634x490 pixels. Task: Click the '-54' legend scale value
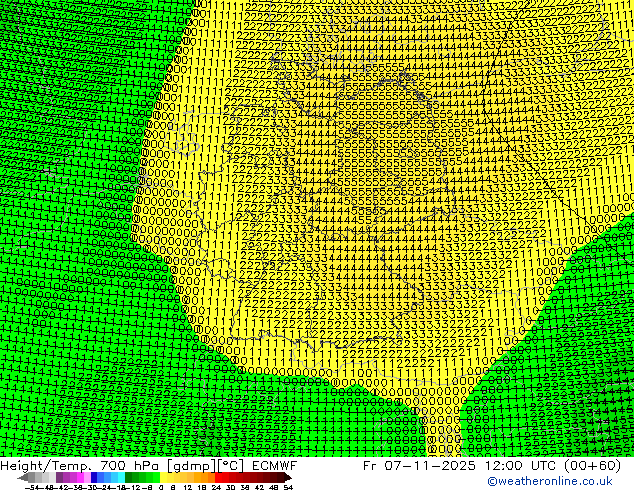tap(32, 488)
